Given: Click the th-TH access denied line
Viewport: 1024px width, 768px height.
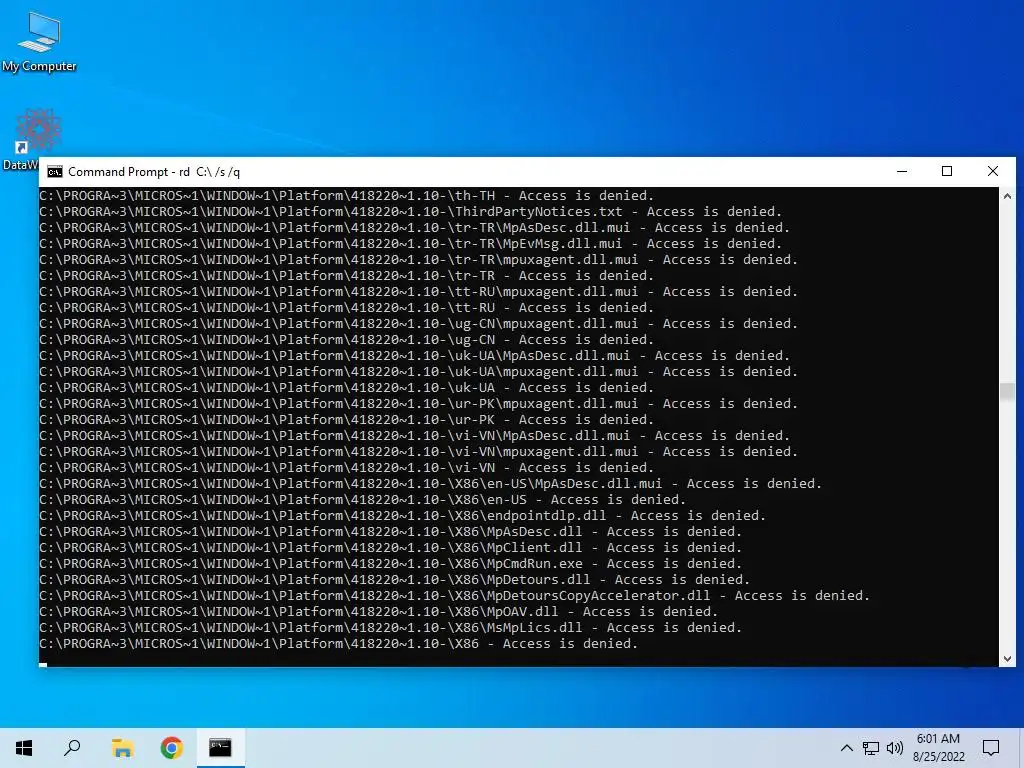Looking at the screenshot, I should [x=346, y=195].
